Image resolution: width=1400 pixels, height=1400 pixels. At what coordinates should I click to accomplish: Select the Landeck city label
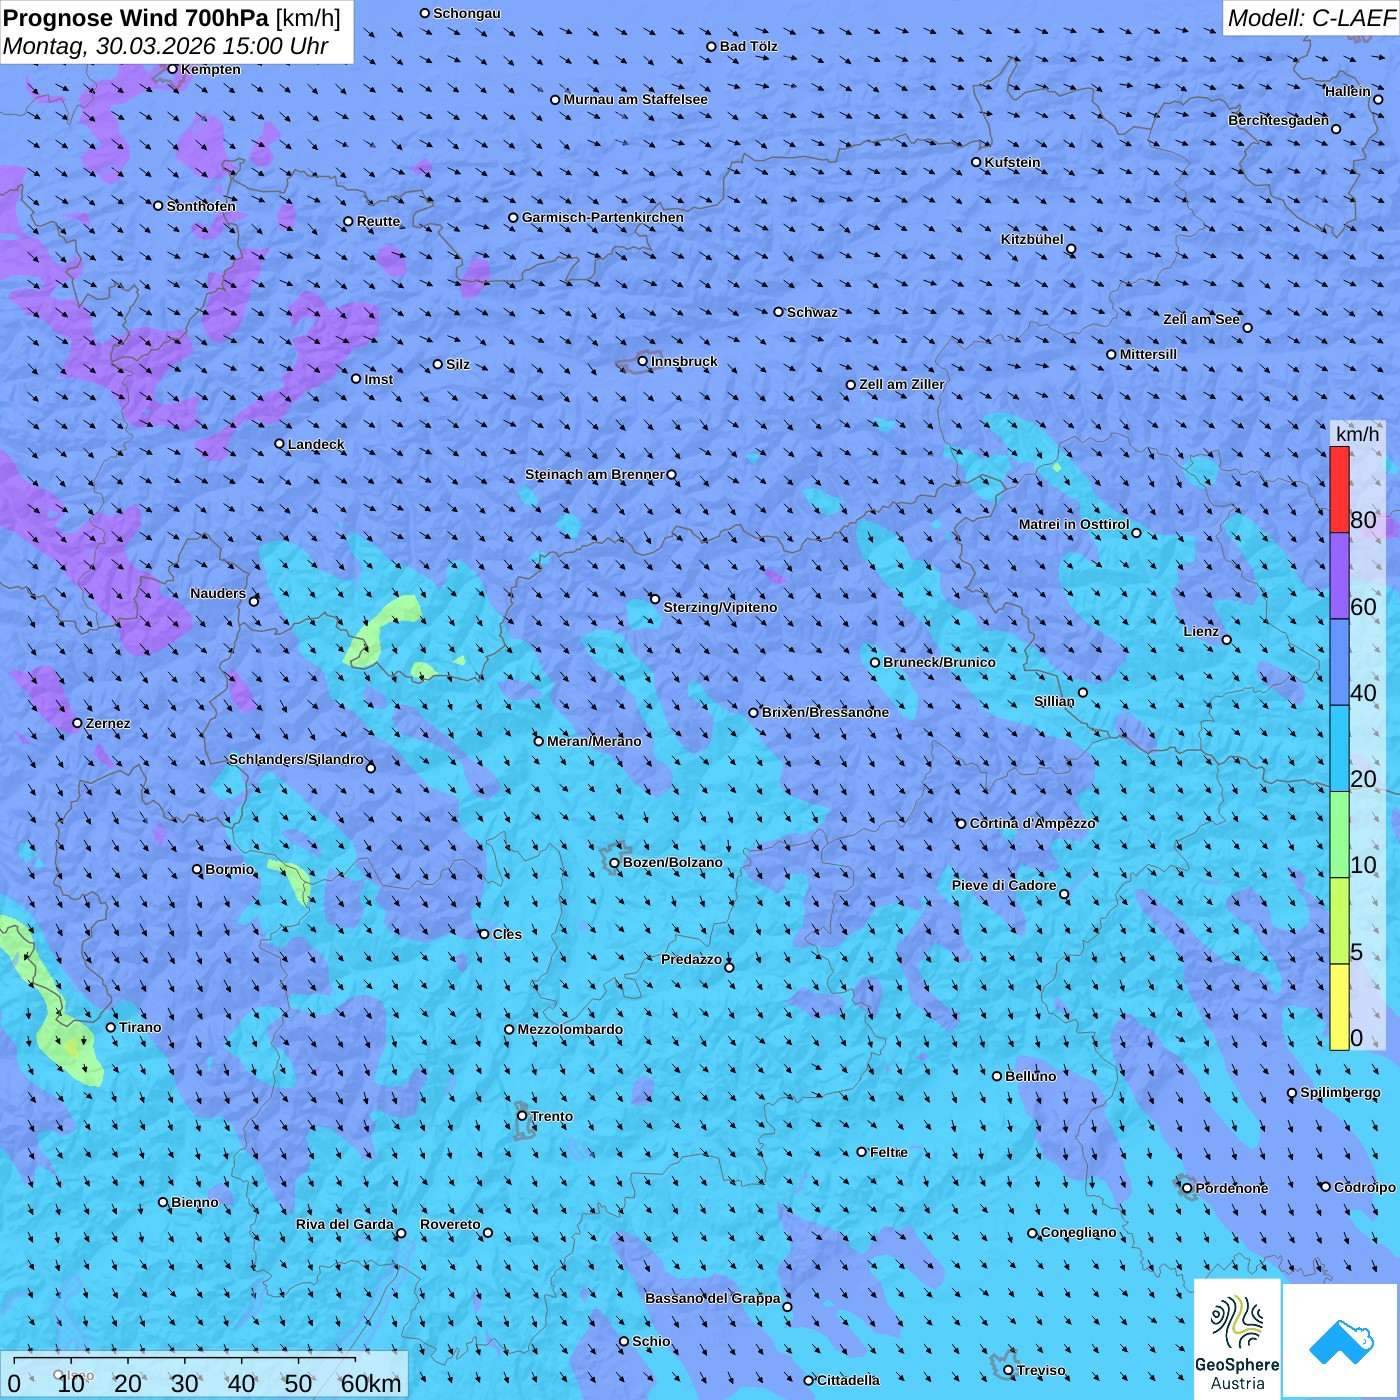pyautogui.click(x=316, y=444)
